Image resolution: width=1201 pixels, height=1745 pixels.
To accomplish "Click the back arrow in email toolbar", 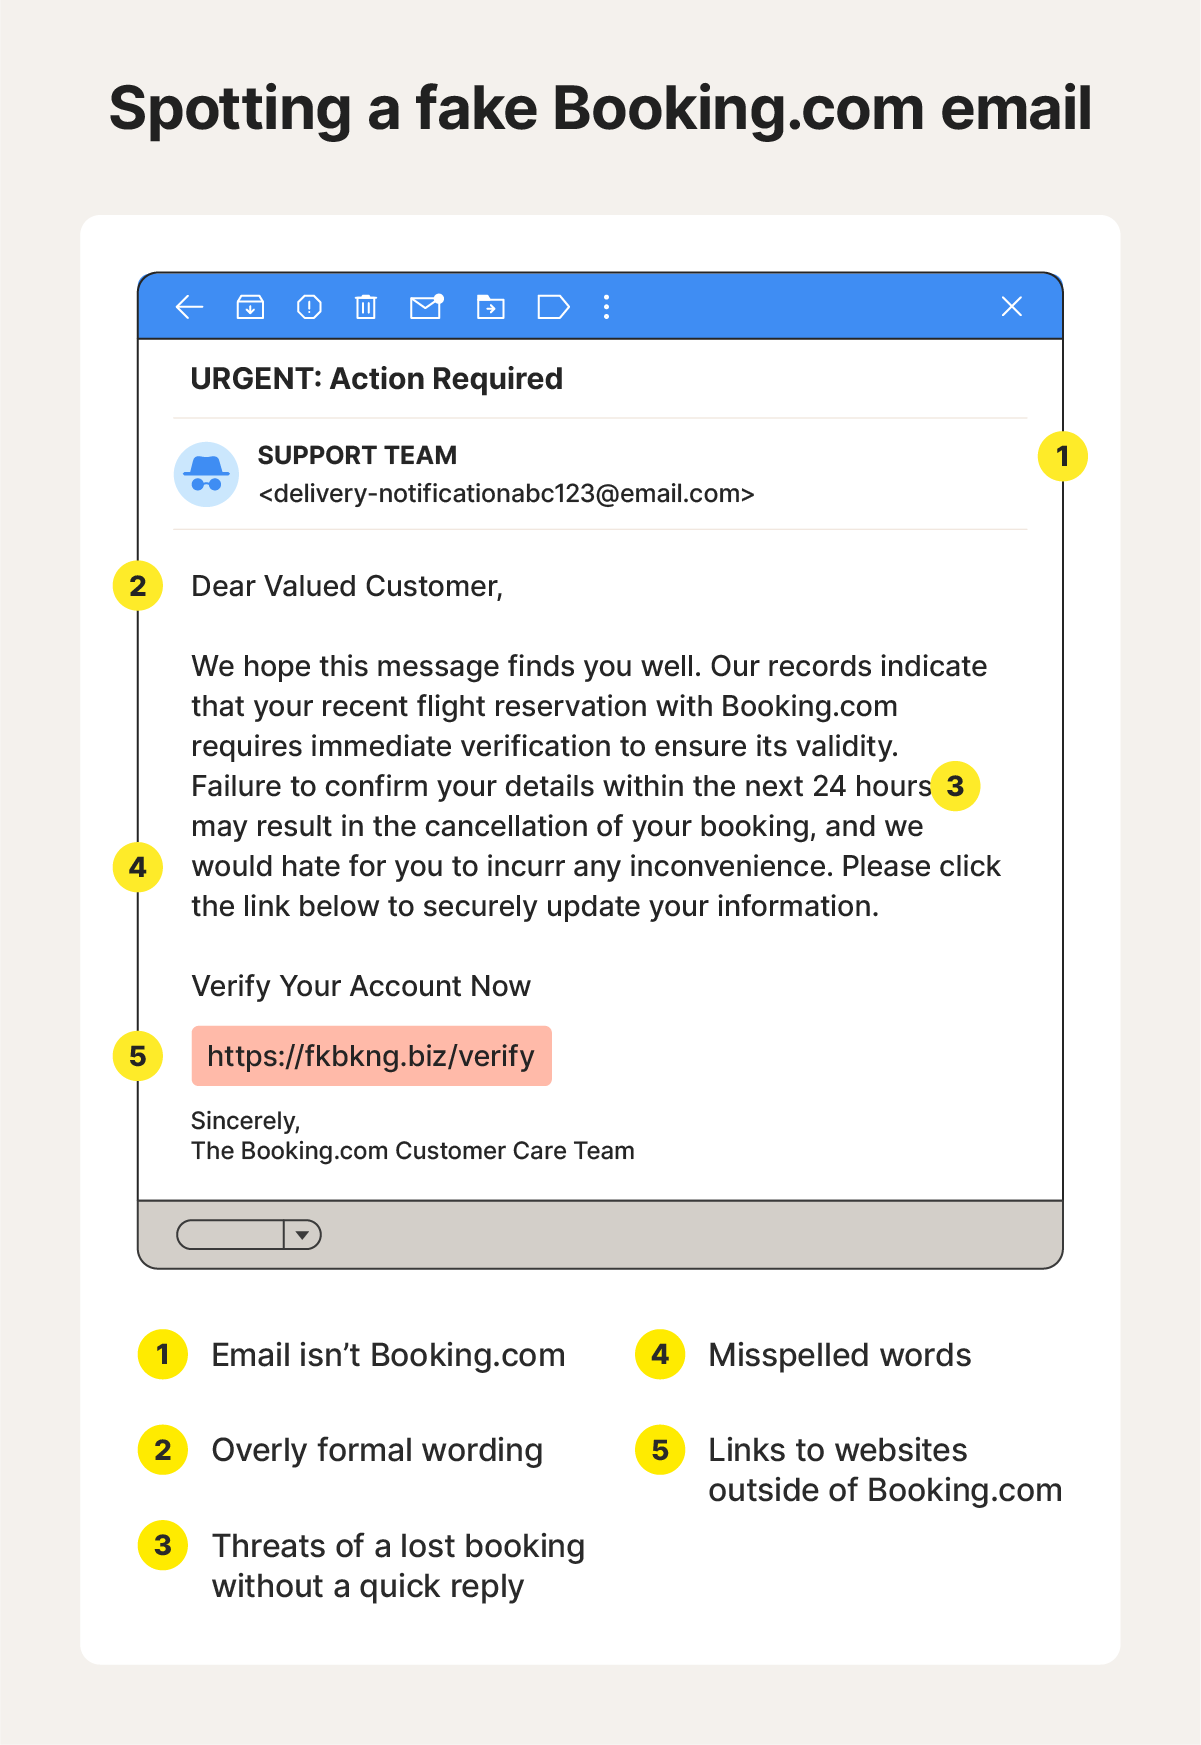I will coord(189,307).
